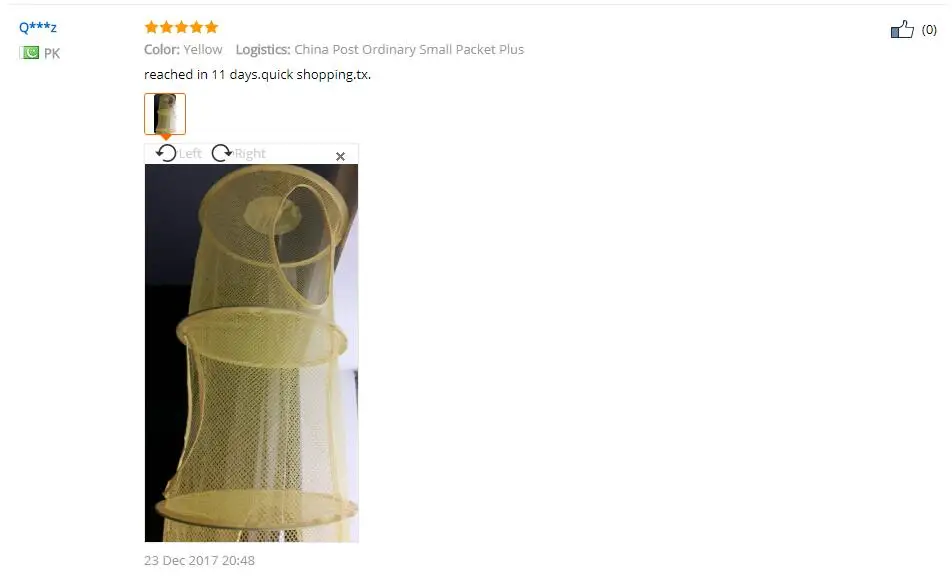Click the orange pointer below the thumbnail
Image resolution: width=952 pixels, height=579 pixels.
165,137
